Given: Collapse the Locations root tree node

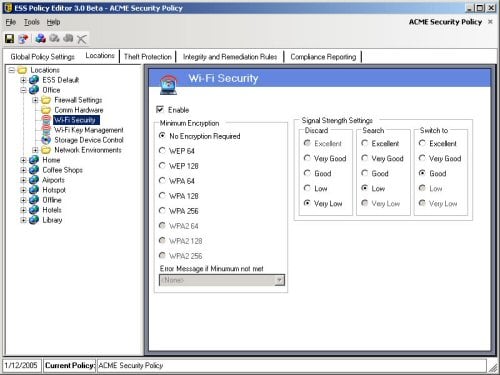Looking at the screenshot, I should click(12, 70).
